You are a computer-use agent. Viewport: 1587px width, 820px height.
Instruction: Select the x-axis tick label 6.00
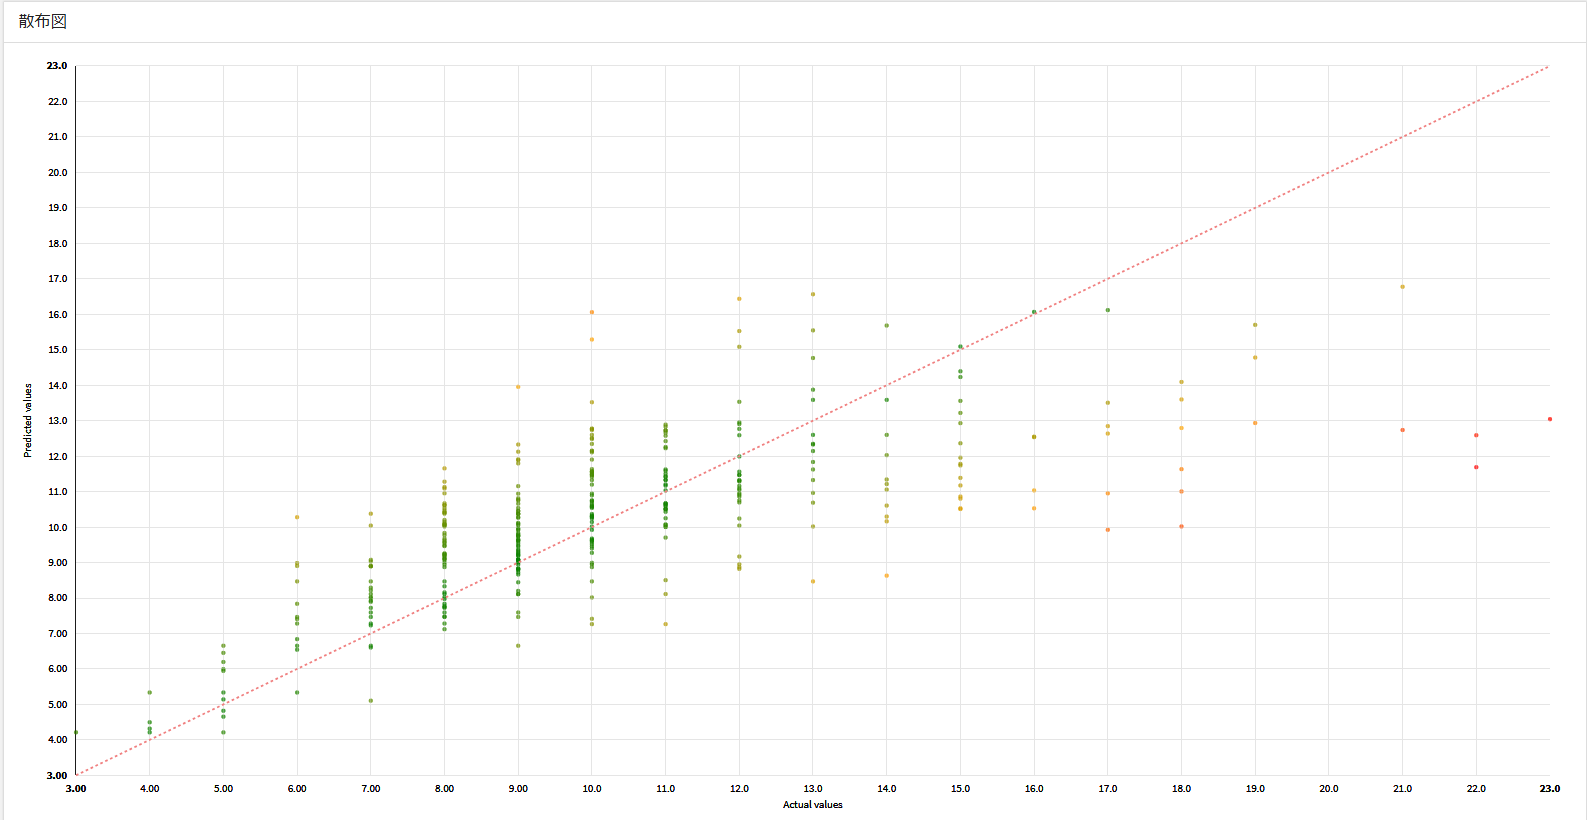(x=297, y=789)
